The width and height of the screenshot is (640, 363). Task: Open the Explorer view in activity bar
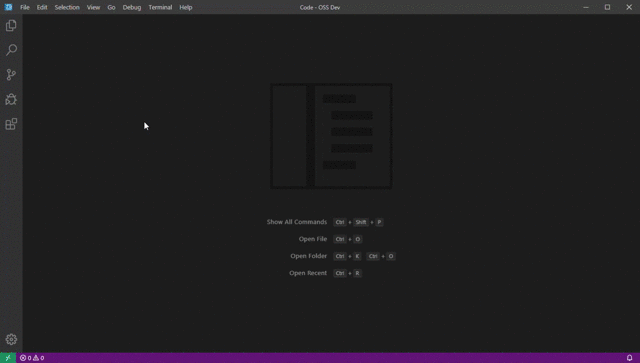point(11,26)
